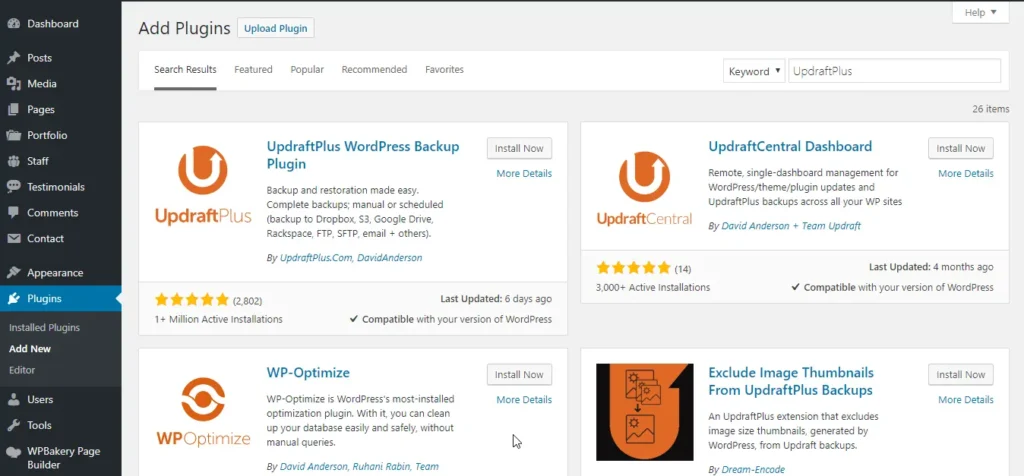The height and width of the screenshot is (476, 1024).
Task: Click the Testimonials speech bubble icon
Action: [x=13, y=187]
